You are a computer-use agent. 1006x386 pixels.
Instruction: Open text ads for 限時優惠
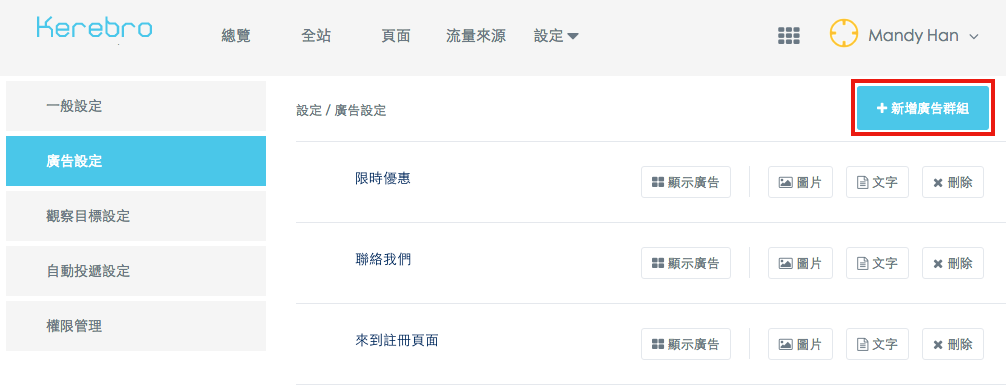tap(877, 182)
